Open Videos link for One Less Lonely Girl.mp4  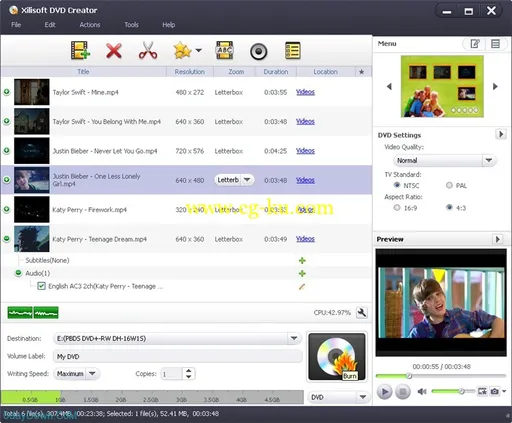(305, 180)
